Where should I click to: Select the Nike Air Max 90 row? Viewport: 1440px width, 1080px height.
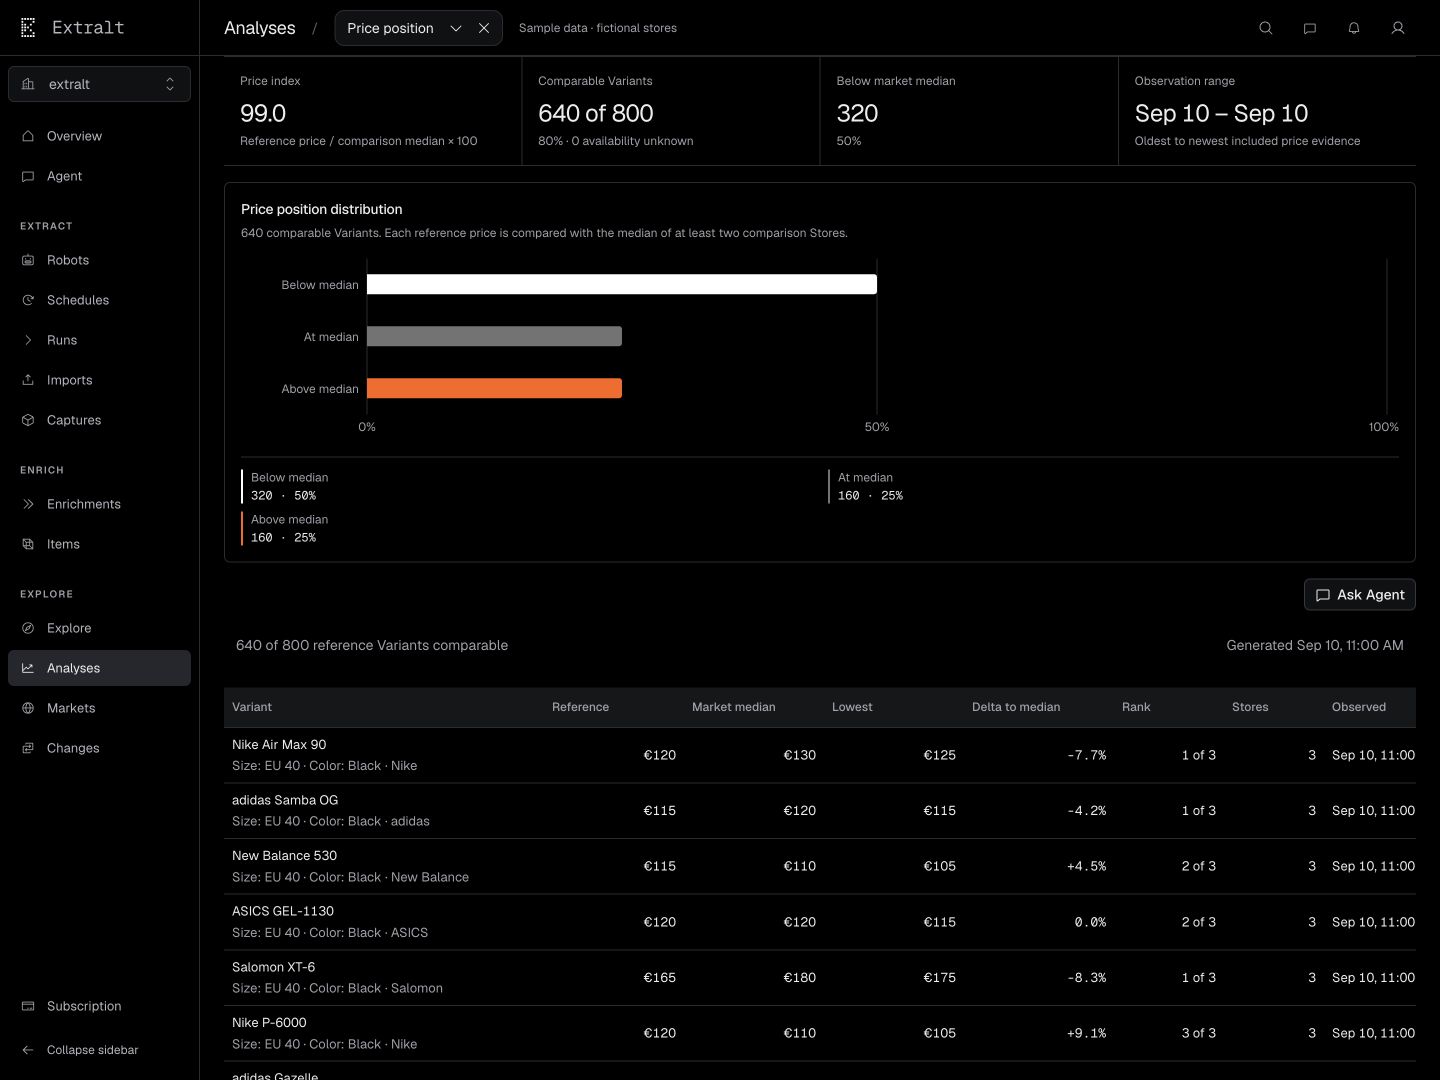pos(820,755)
